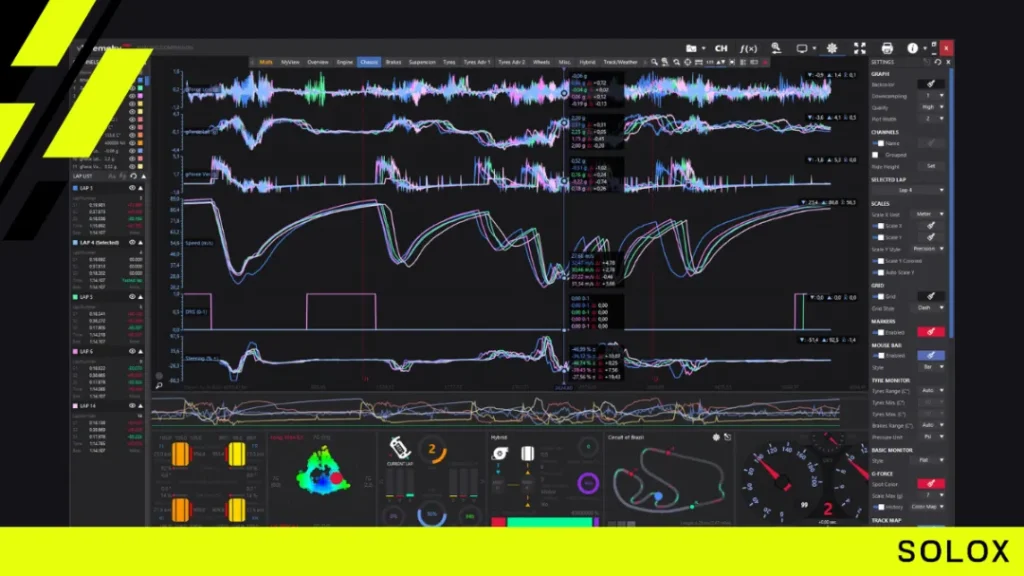This screenshot has height=576, width=1024.
Task: Pick the blue Mouse Bar color swatch
Action: pos(931,355)
